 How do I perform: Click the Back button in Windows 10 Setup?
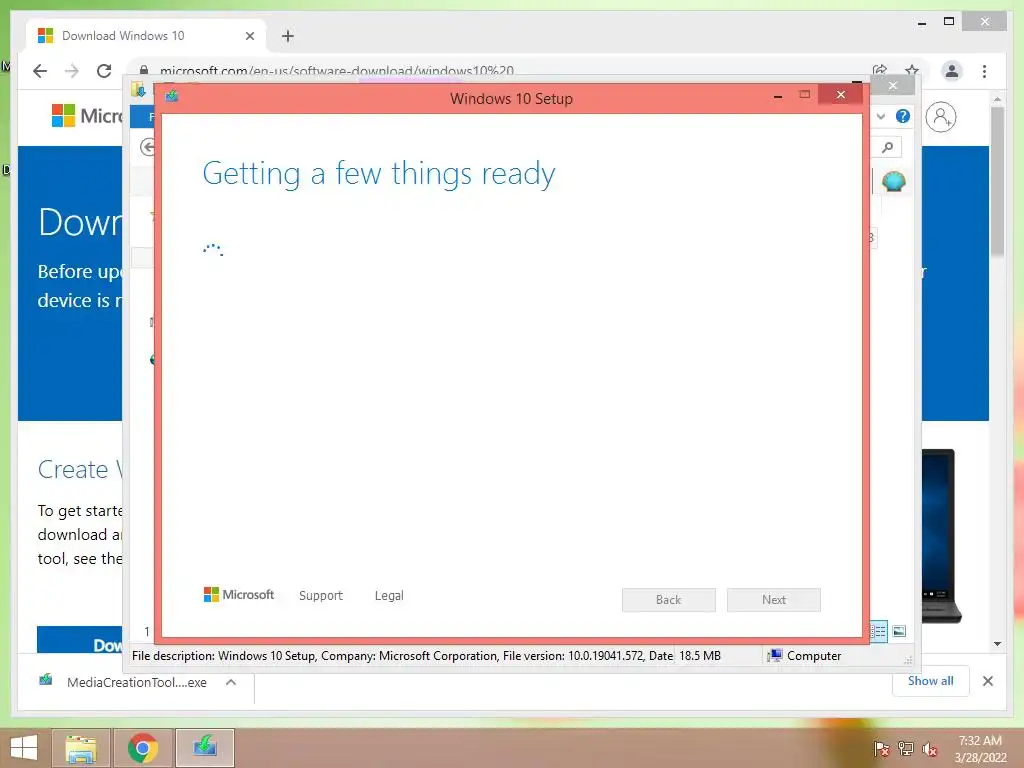coord(668,600)
